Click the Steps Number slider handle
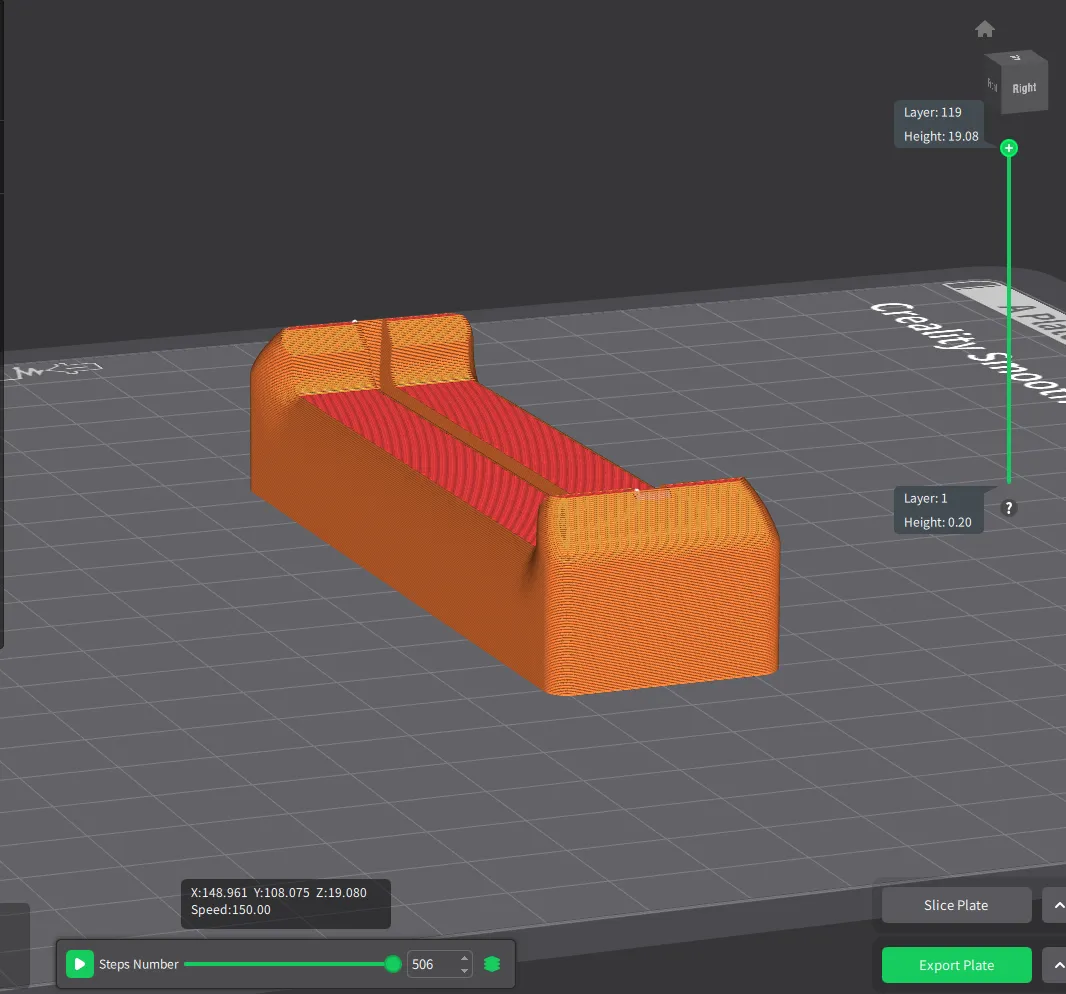The height and width of the screenshot is (994, 1066). click(393, 964)
